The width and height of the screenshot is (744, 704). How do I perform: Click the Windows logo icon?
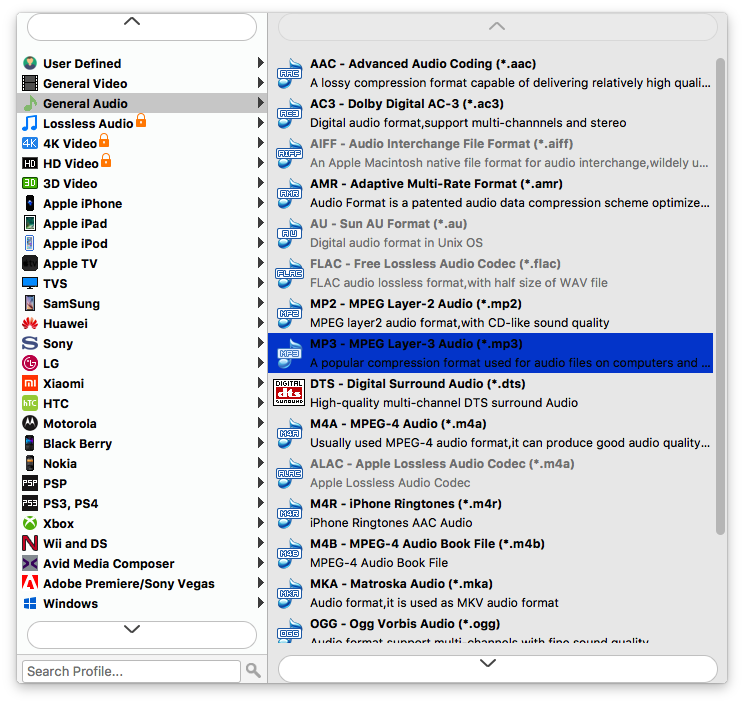30,603
